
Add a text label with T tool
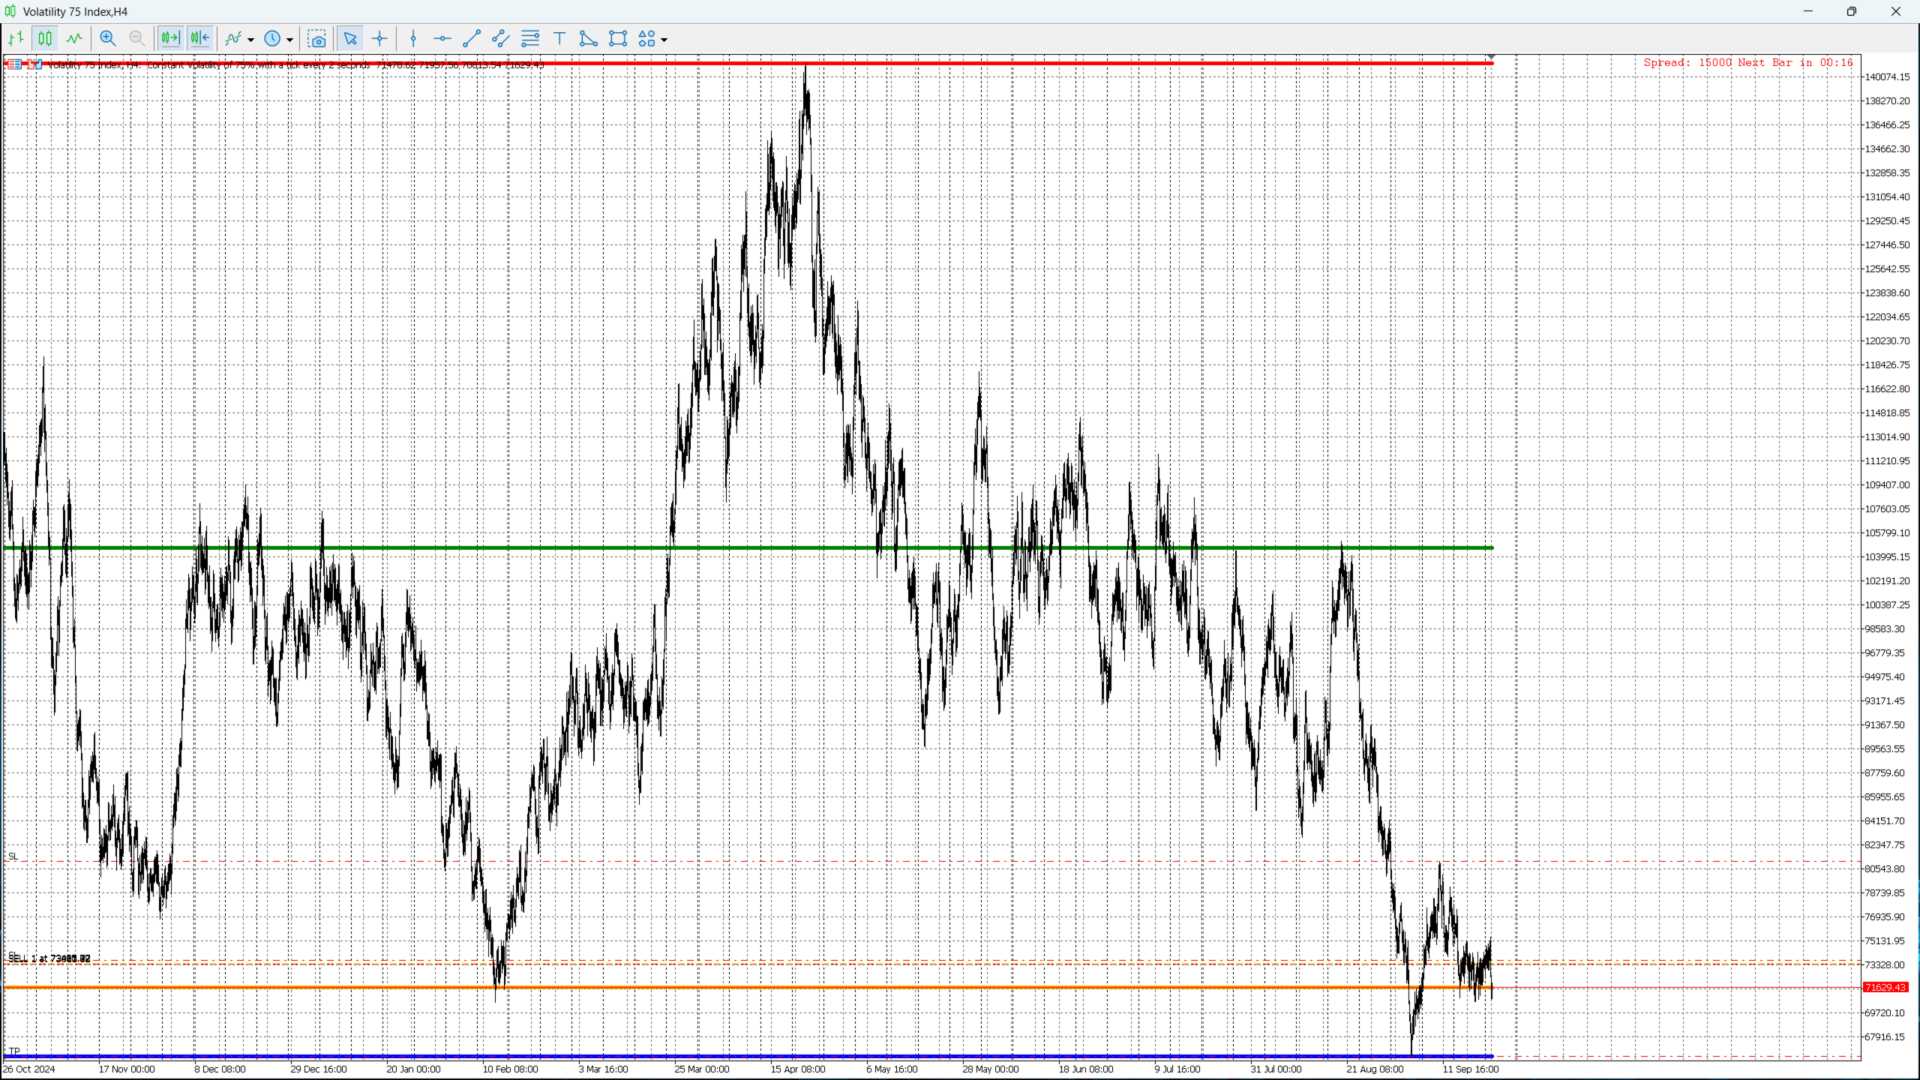pyautogui.click(x=560, y=39)
